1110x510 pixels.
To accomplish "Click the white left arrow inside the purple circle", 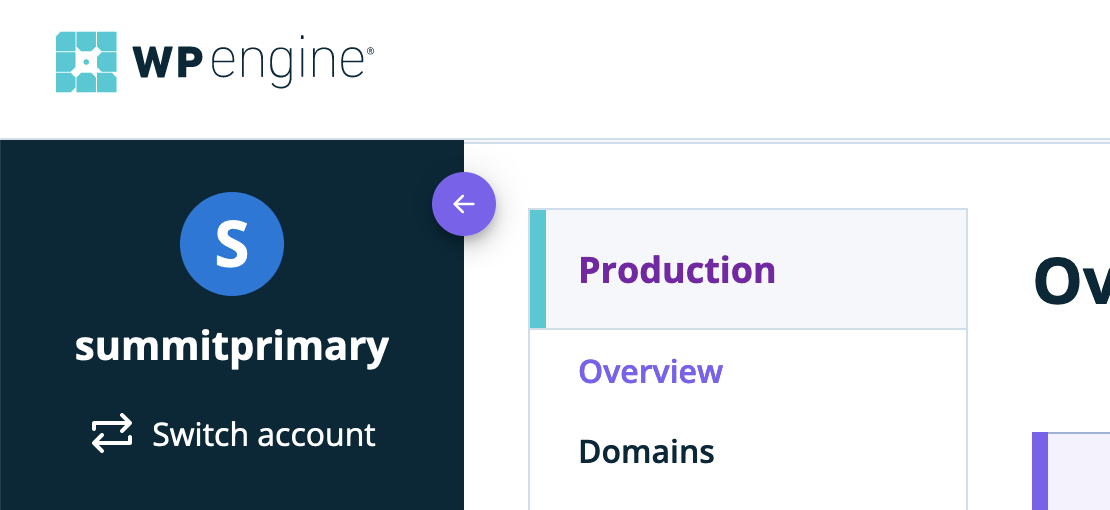I will pos(464,204).
